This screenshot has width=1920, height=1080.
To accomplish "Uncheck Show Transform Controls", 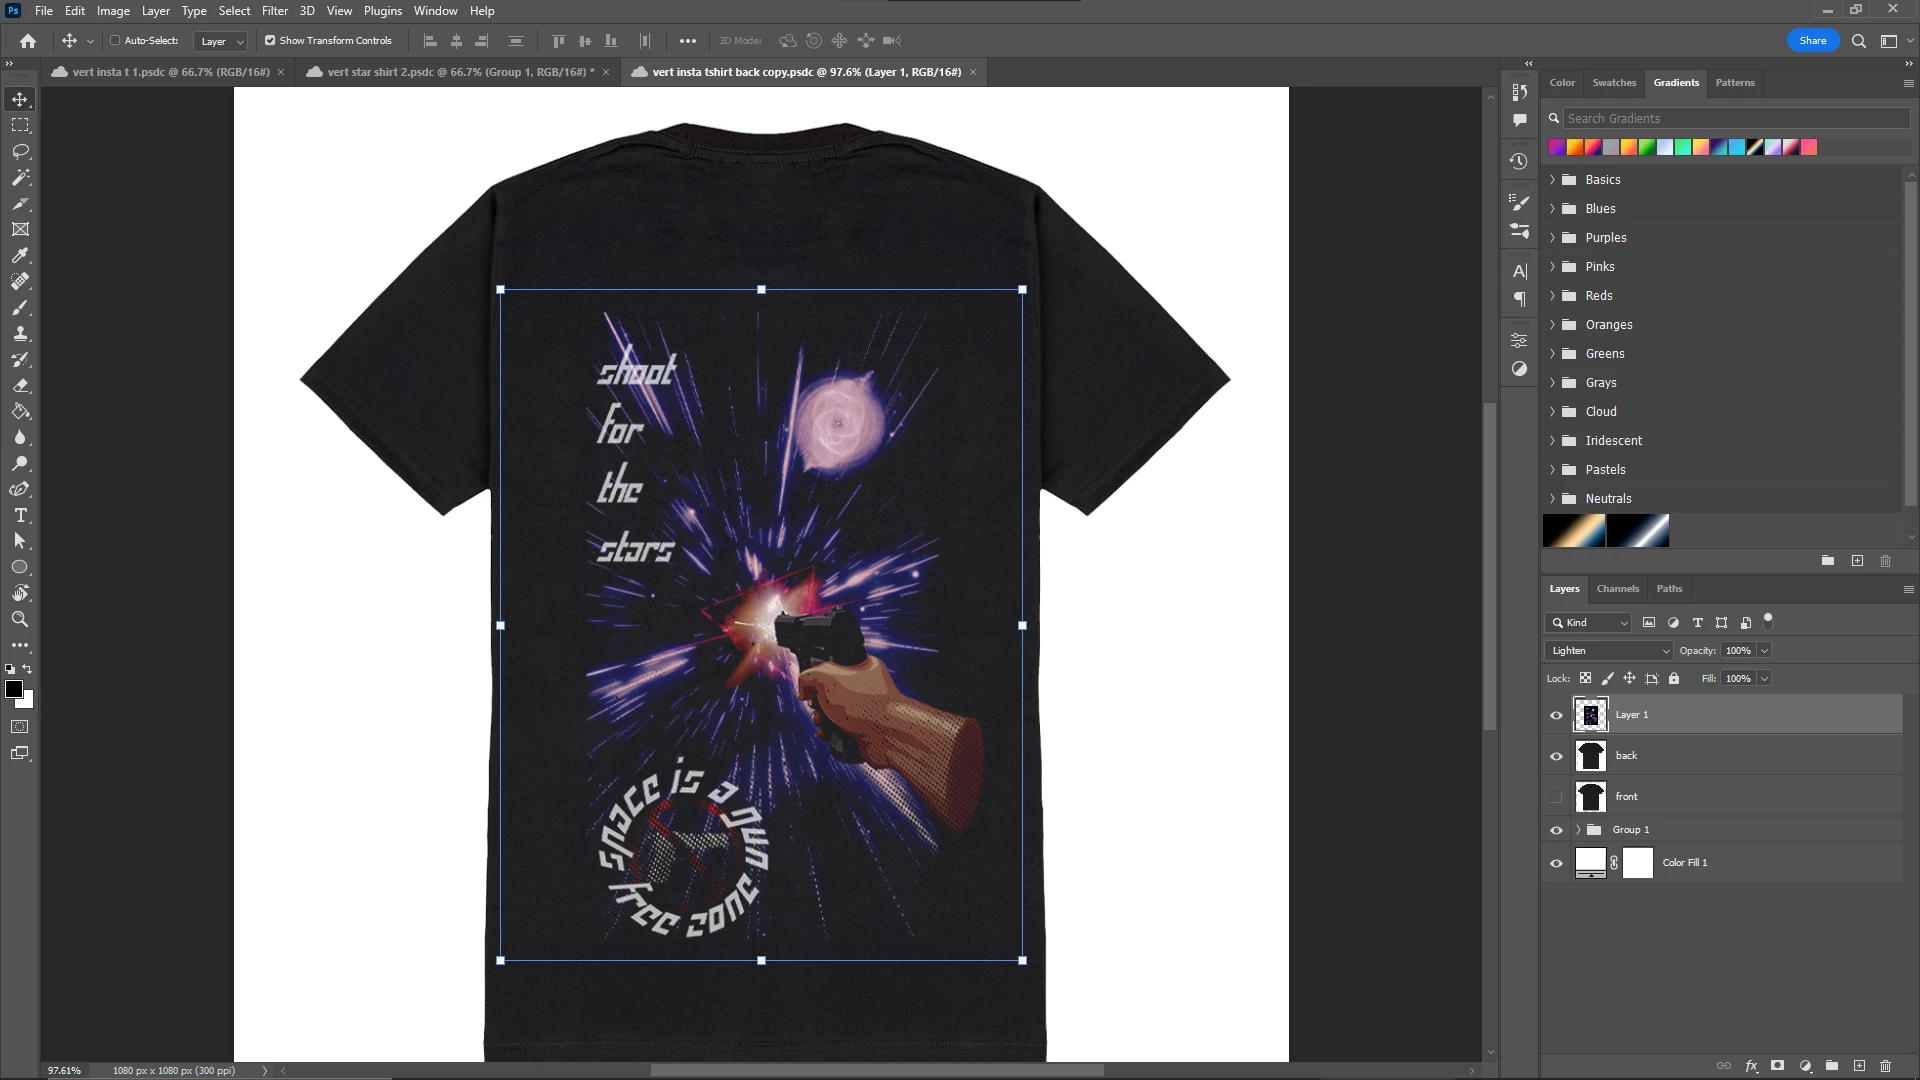I will (x=270, y=41).
